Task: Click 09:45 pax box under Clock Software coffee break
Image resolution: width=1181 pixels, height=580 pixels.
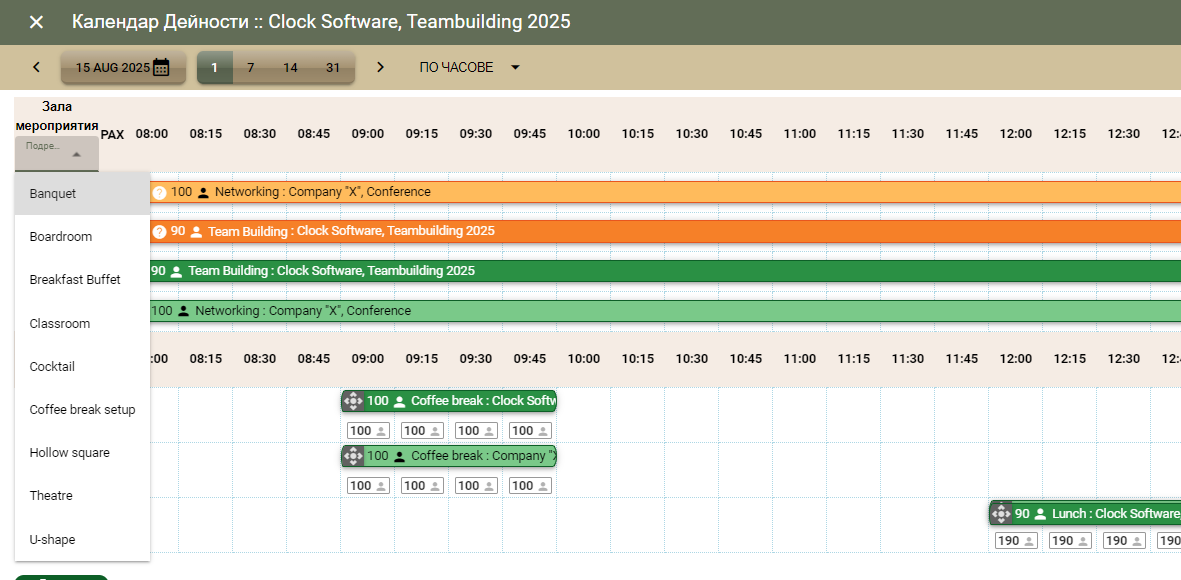Action: pyautogui.click(x=530, y=431)
